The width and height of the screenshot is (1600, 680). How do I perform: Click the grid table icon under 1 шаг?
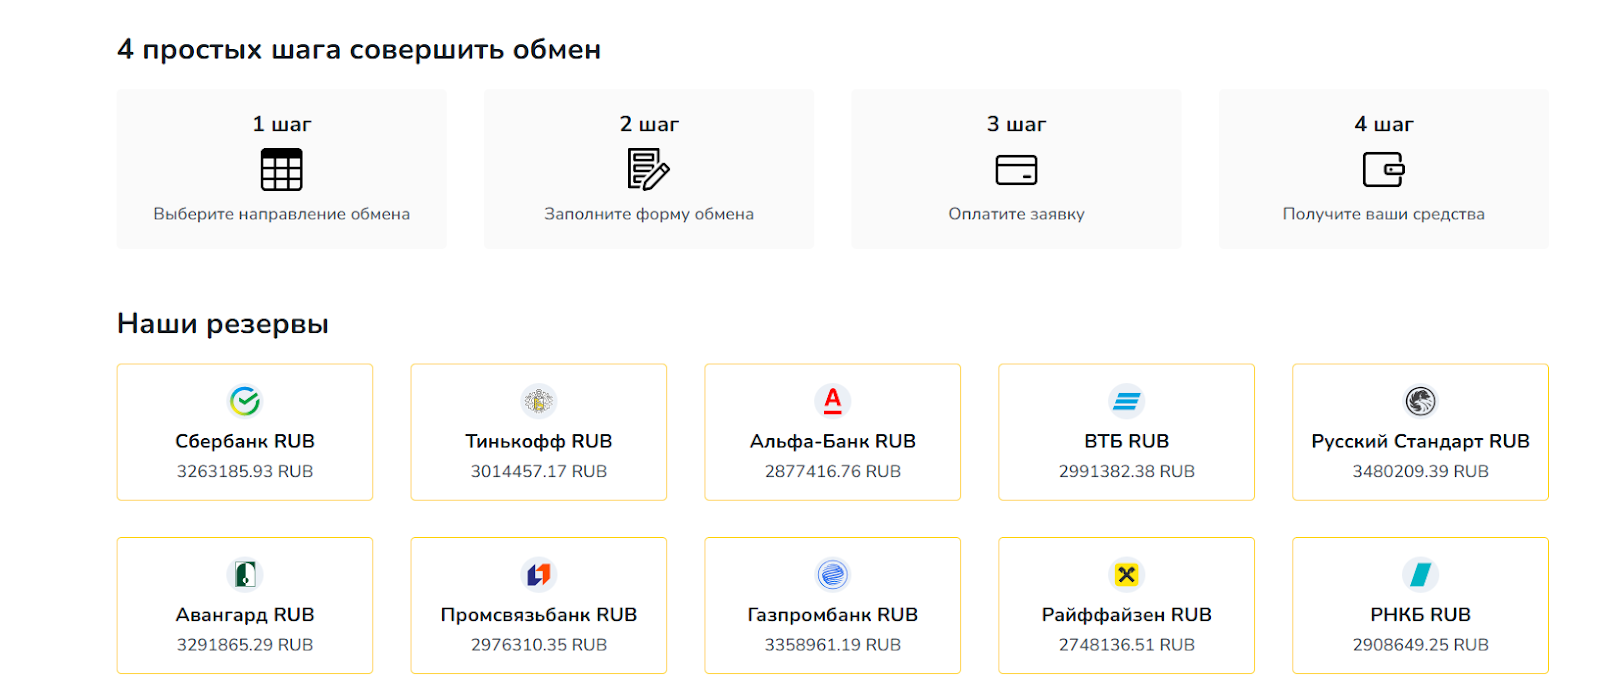[x=281, y=169]
